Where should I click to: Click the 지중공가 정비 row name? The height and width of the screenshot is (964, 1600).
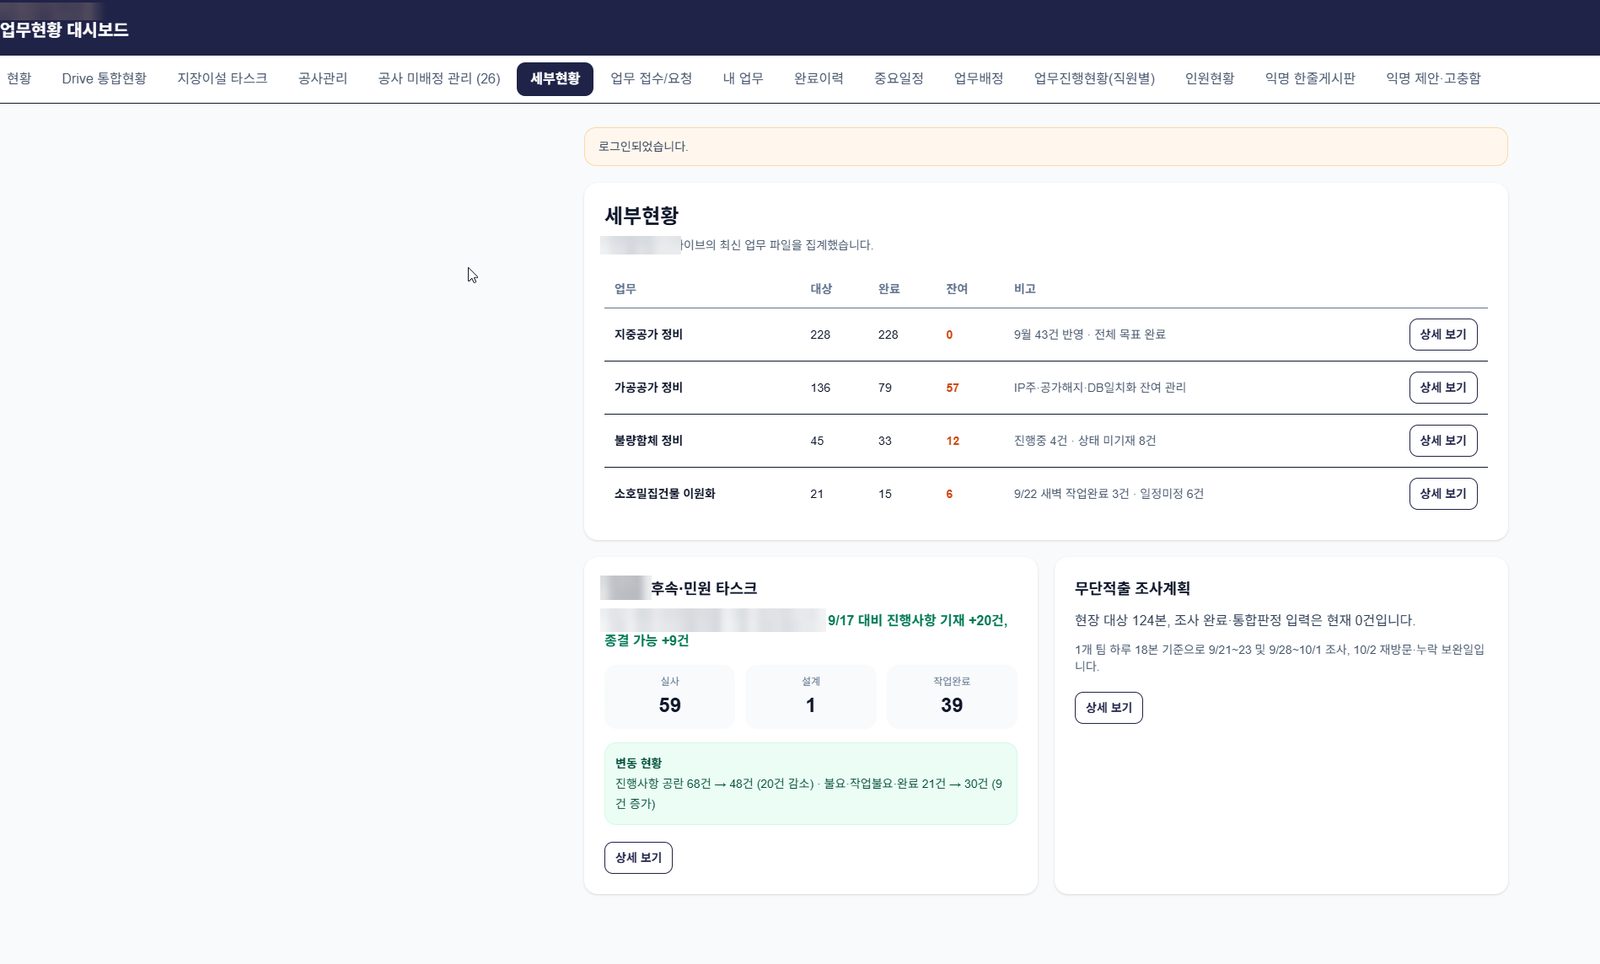point(648,335)
